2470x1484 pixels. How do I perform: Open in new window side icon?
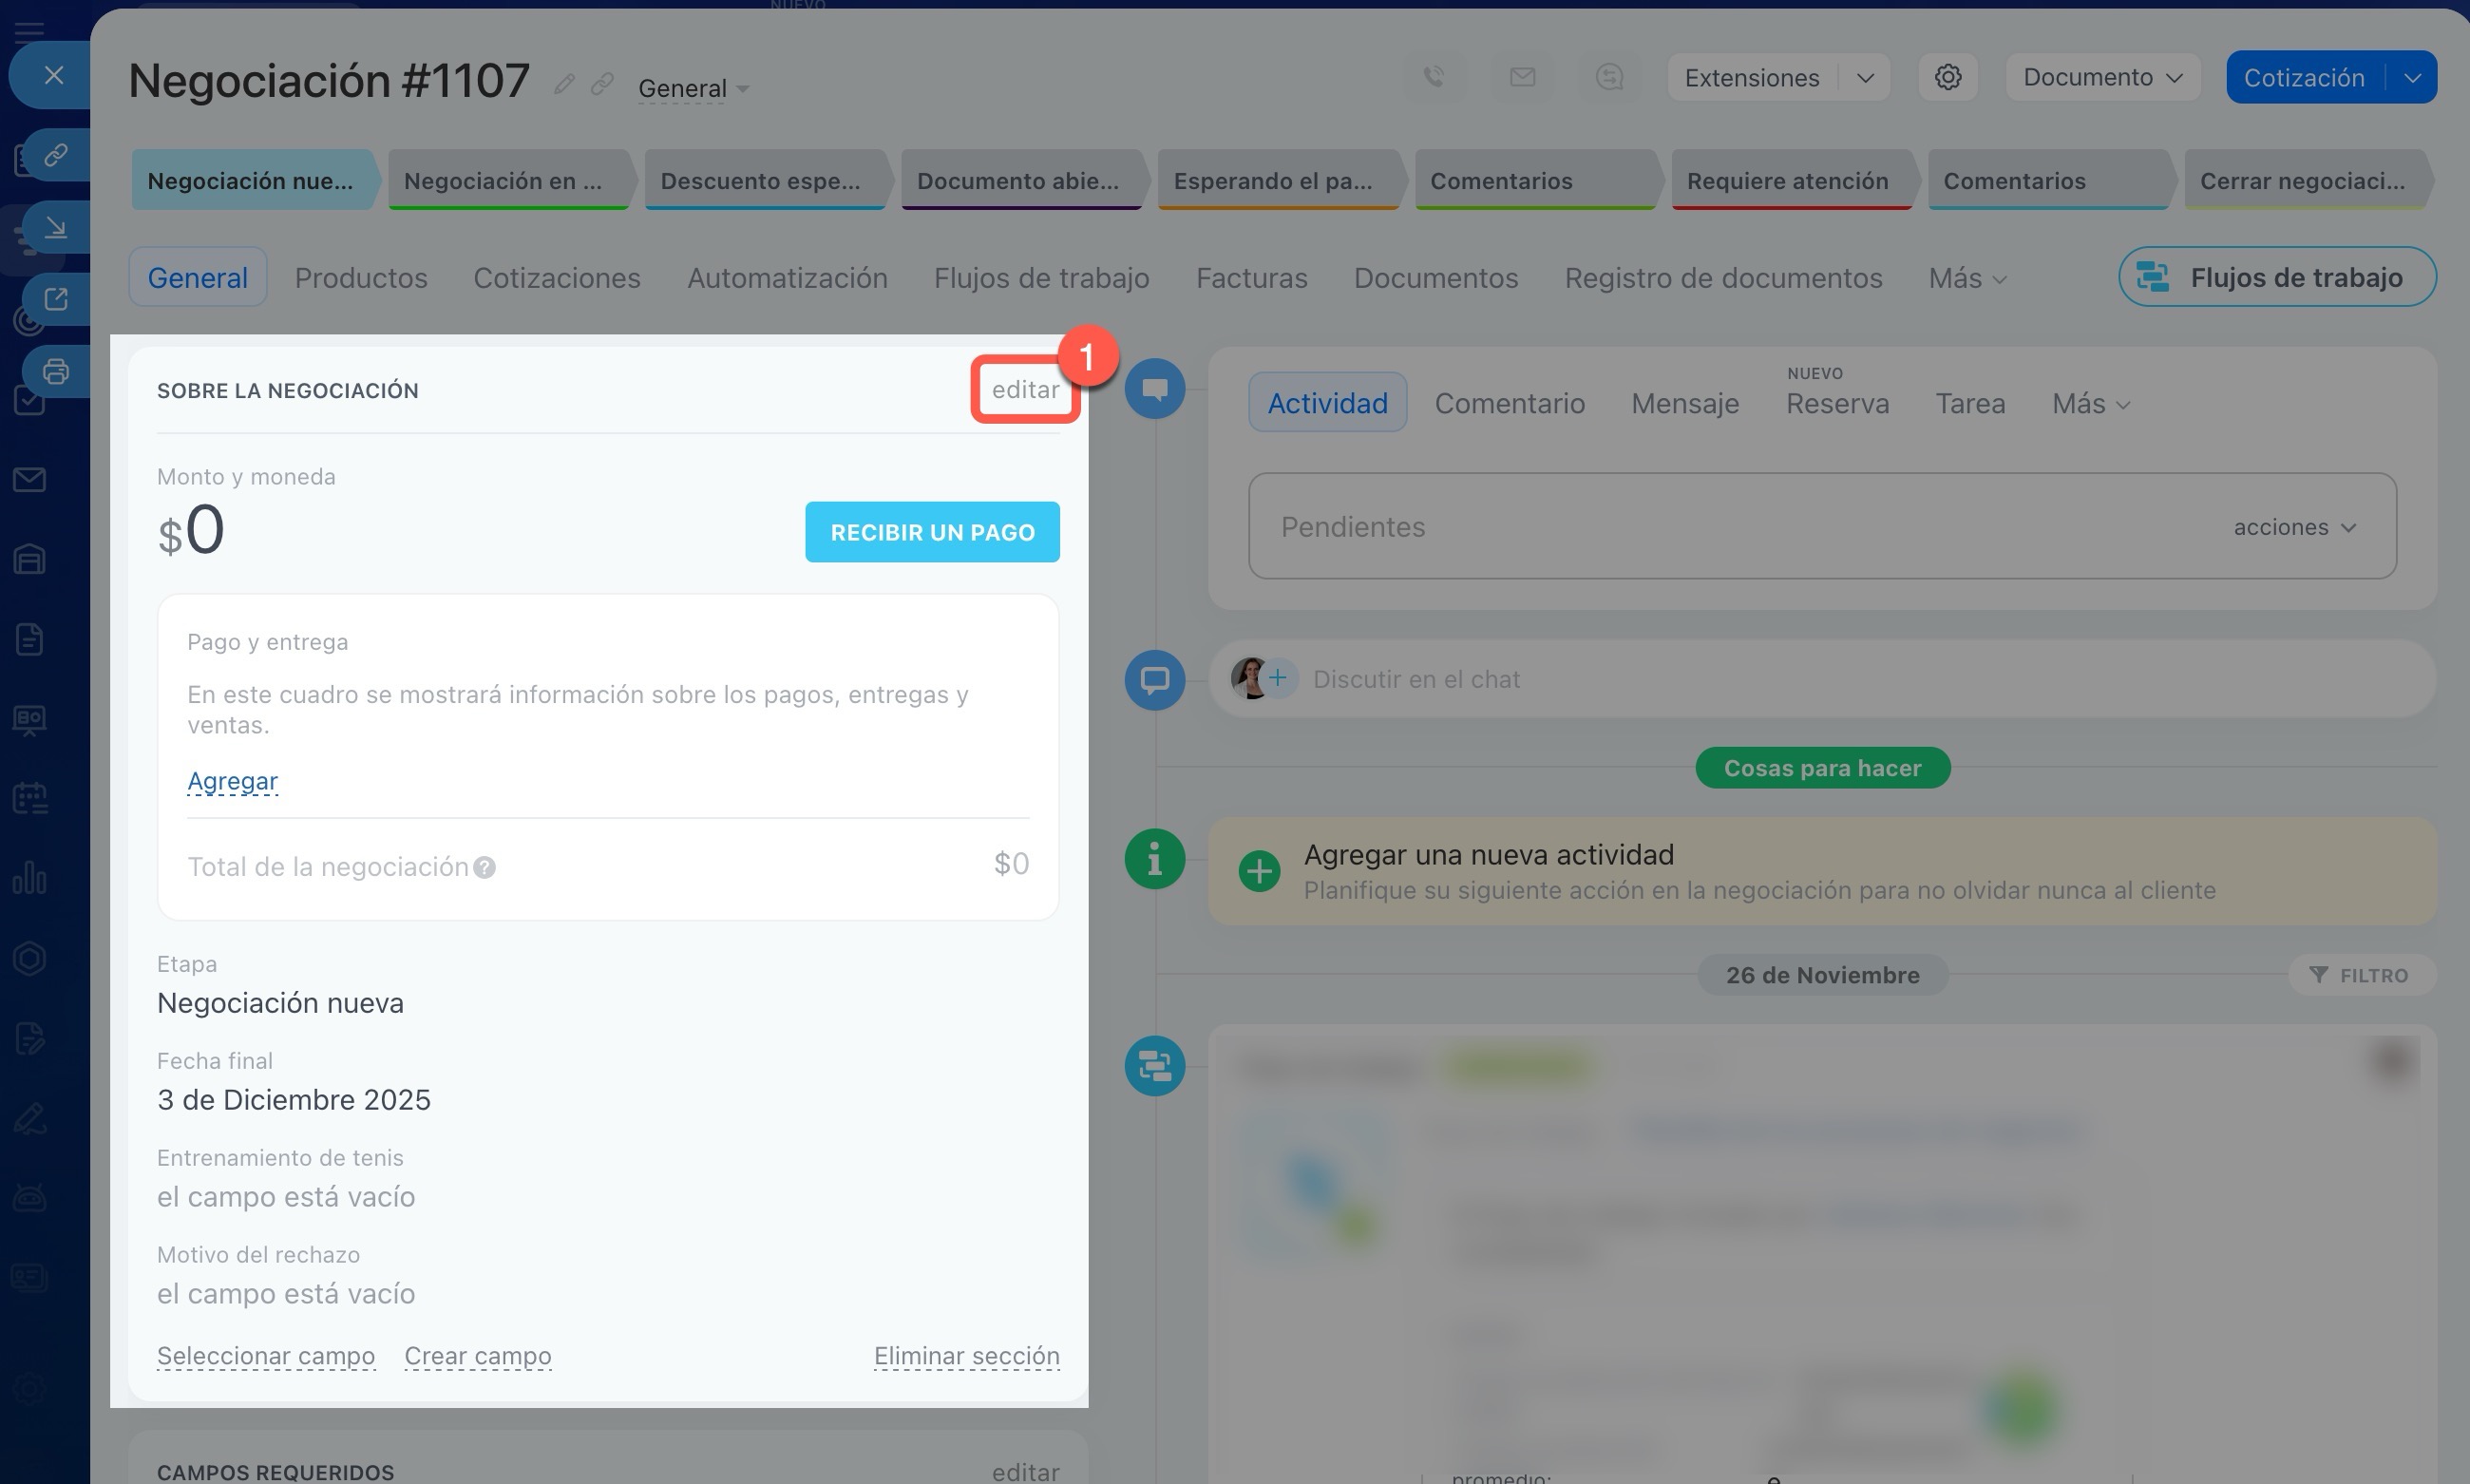(56, 299)
